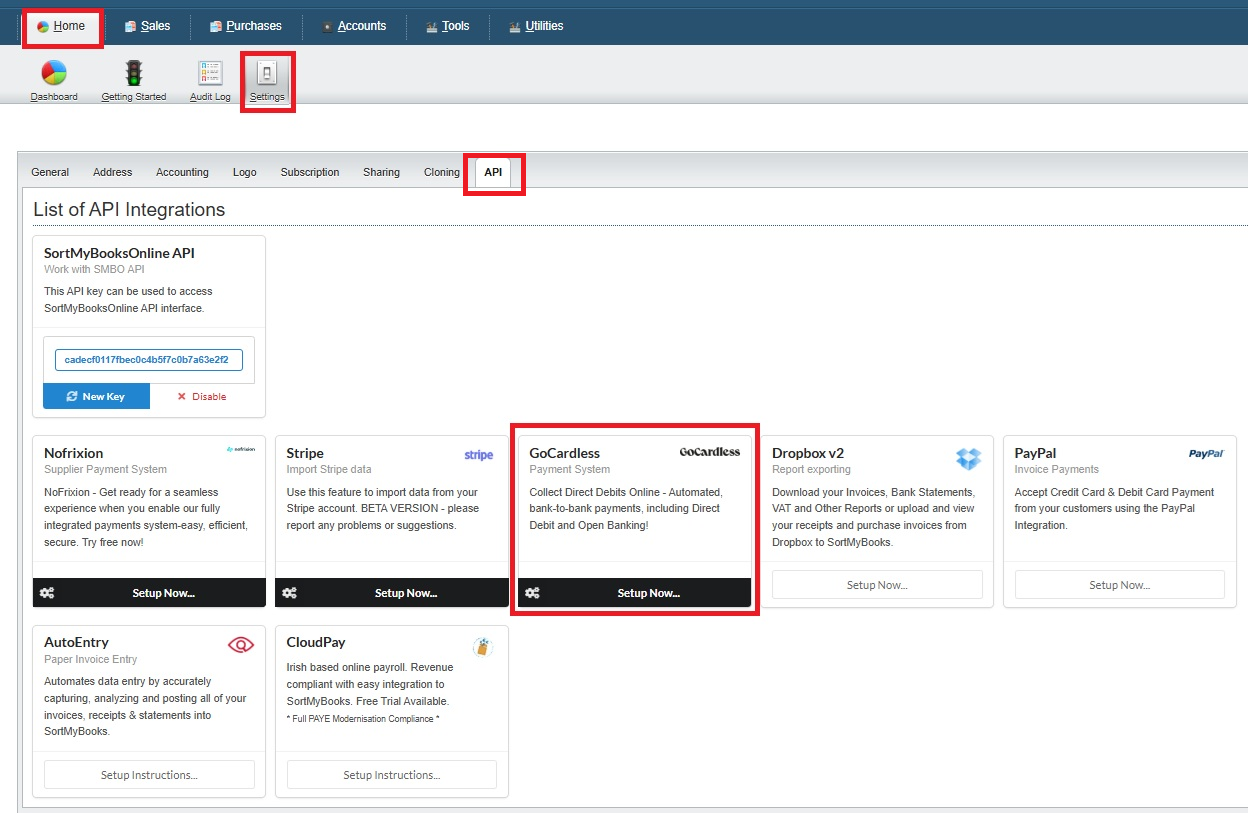Image resolution: width=1248 pixels, height=813 pixels.
Task: Open the Tools menu
Action: (x=447, y=26)
